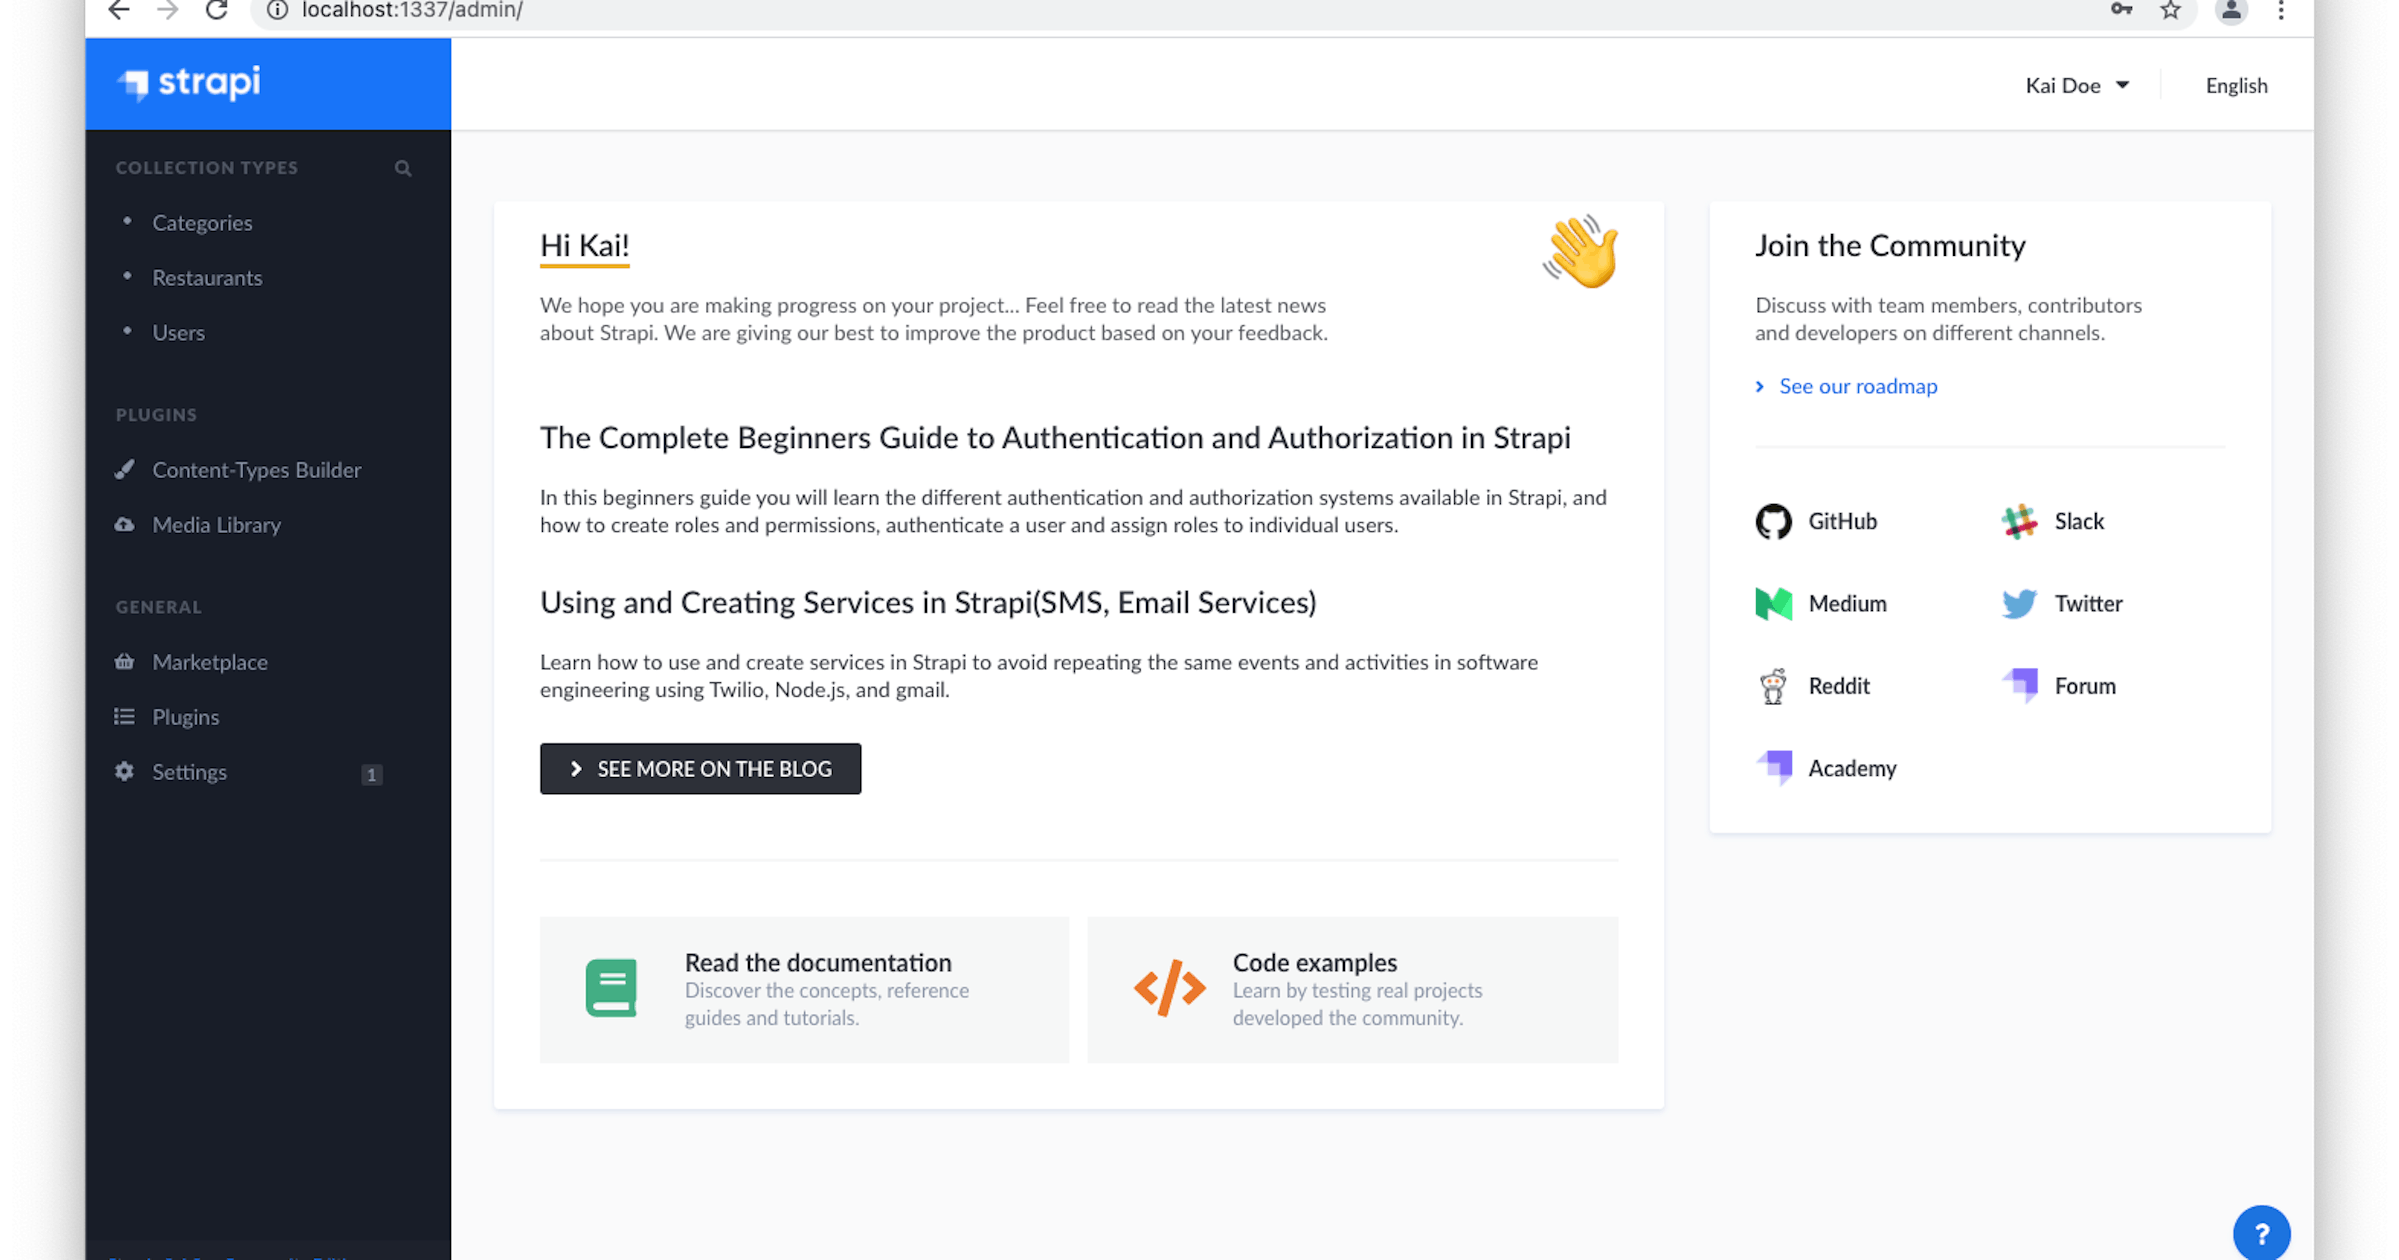Expand the Kai Doe user dropdown
2399x1260 pixels.
tap(2076, 86)
